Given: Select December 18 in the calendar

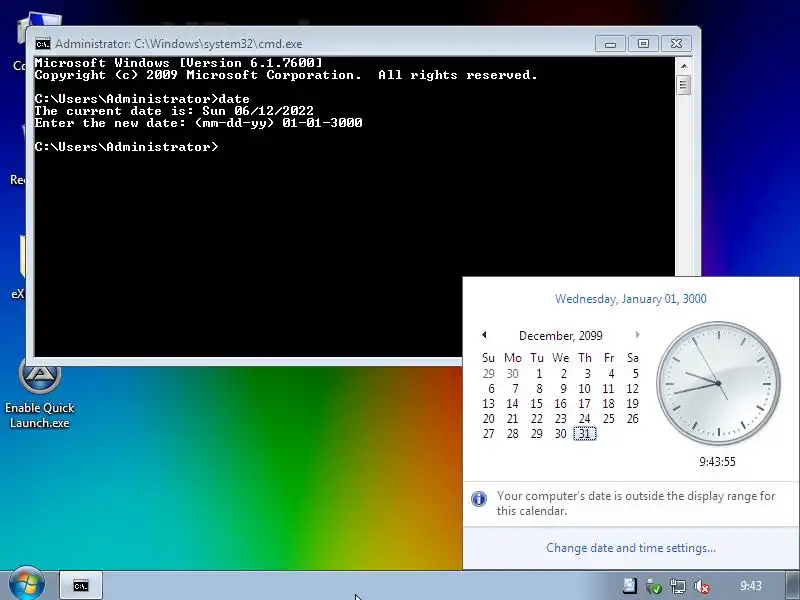Looking at the screenshot, I should (609, 404).
